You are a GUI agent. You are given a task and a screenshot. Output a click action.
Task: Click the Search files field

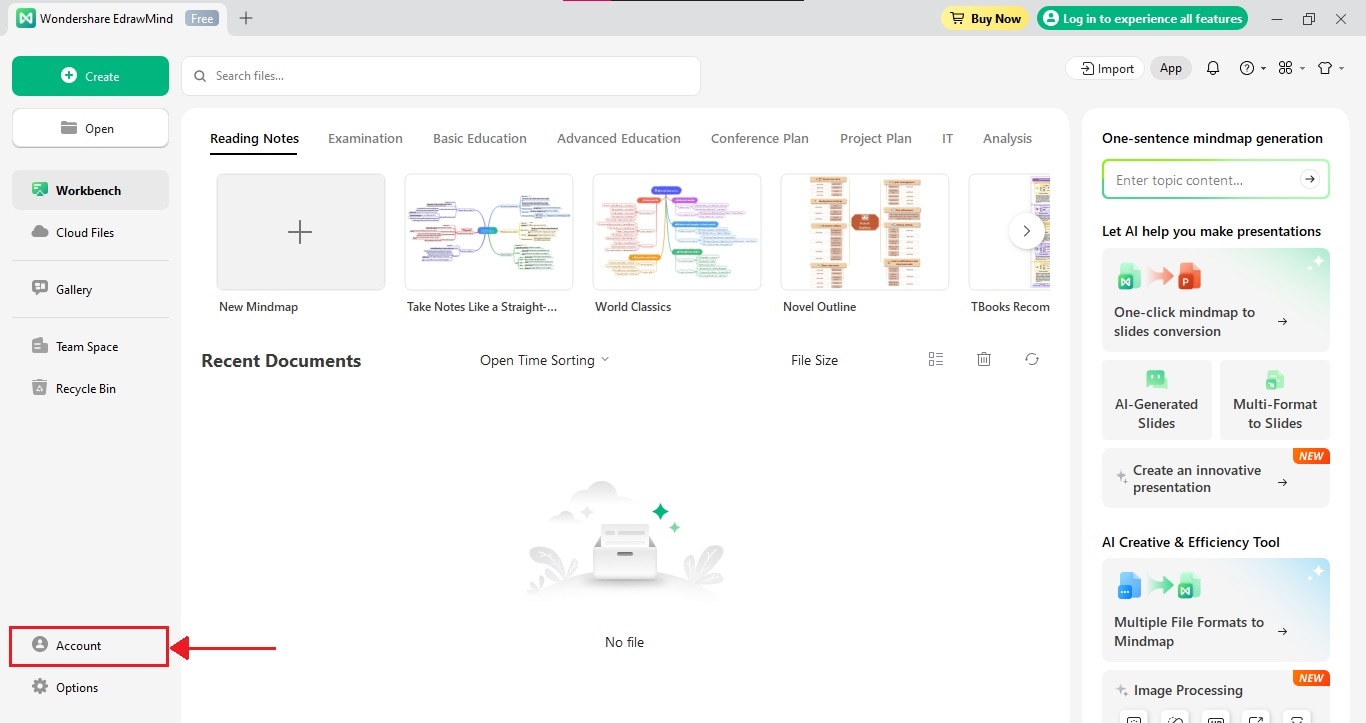[441, 76]
